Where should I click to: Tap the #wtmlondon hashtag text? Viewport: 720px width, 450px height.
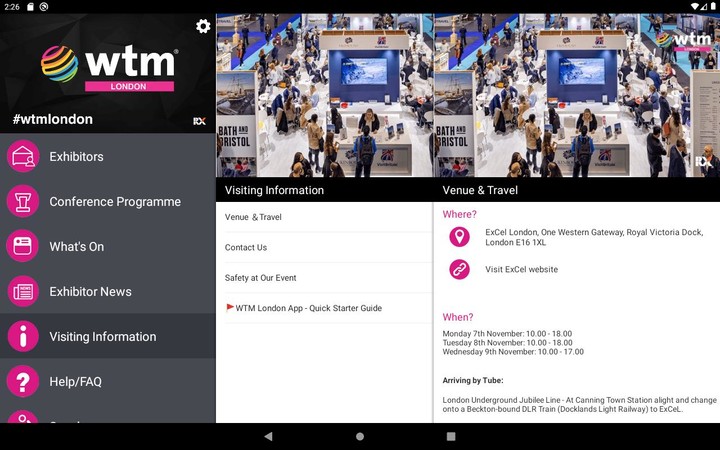[x=53, y=119]
